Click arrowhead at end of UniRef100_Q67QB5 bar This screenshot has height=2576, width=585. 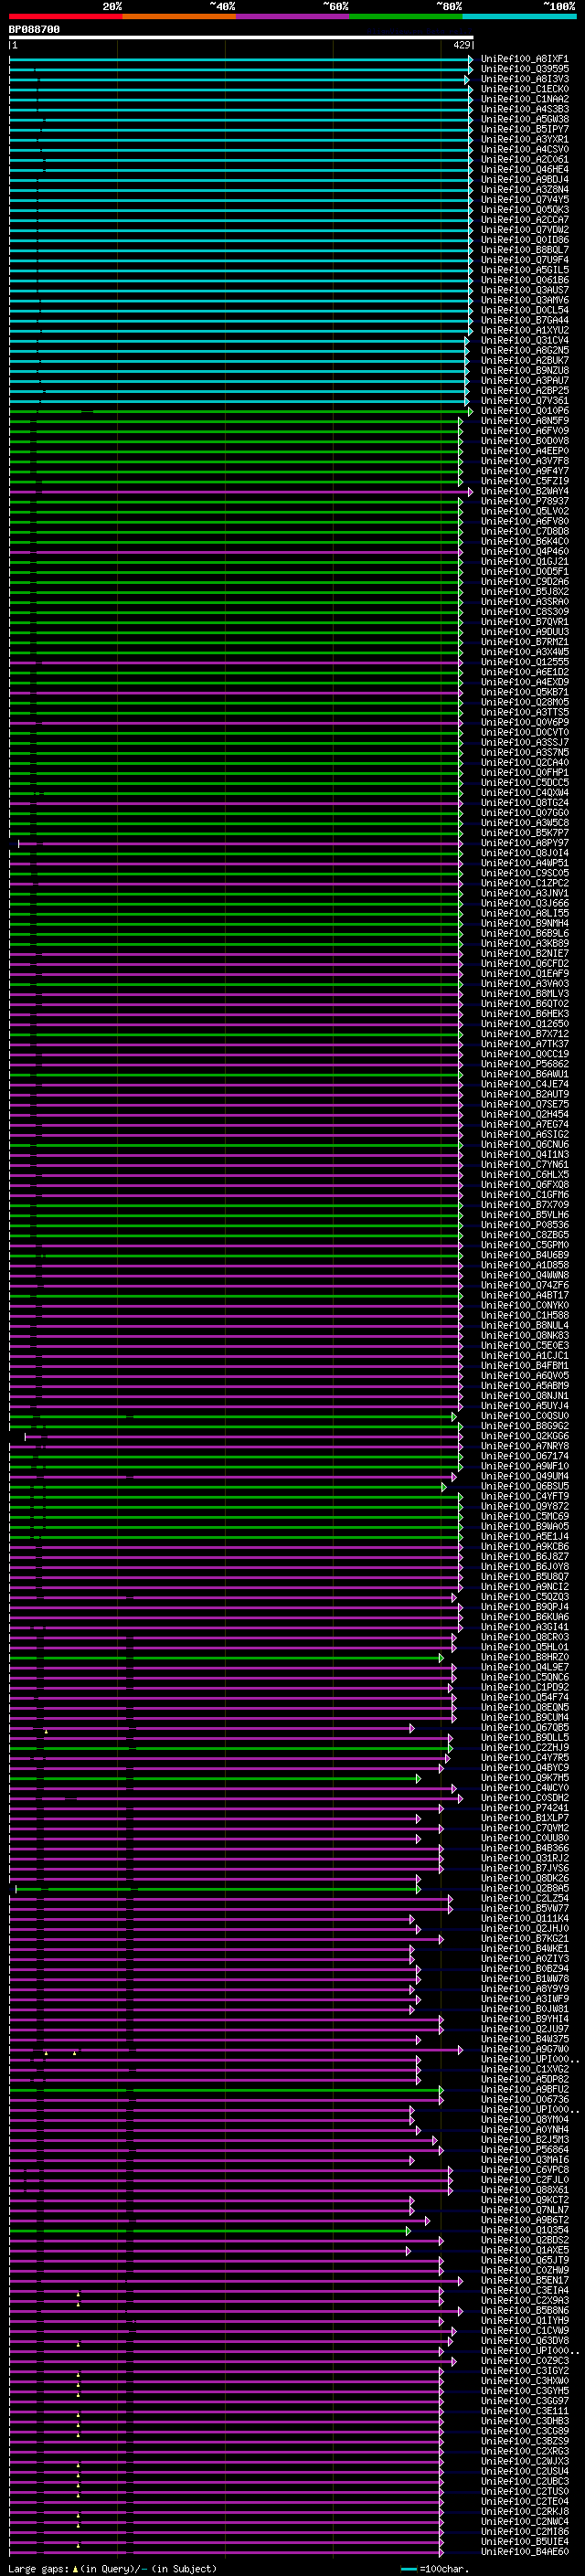coord(411,1728)
